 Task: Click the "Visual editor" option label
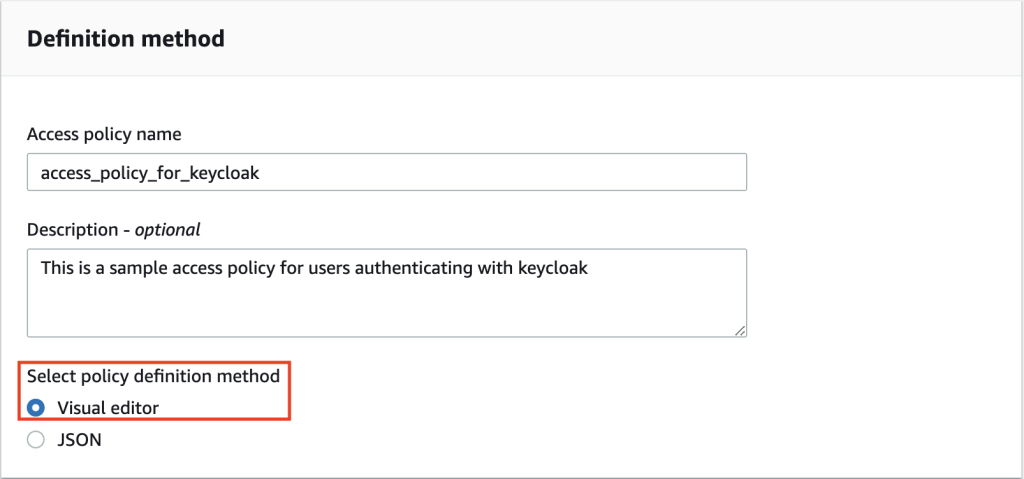pyautogui.click(x=108, y=408)
